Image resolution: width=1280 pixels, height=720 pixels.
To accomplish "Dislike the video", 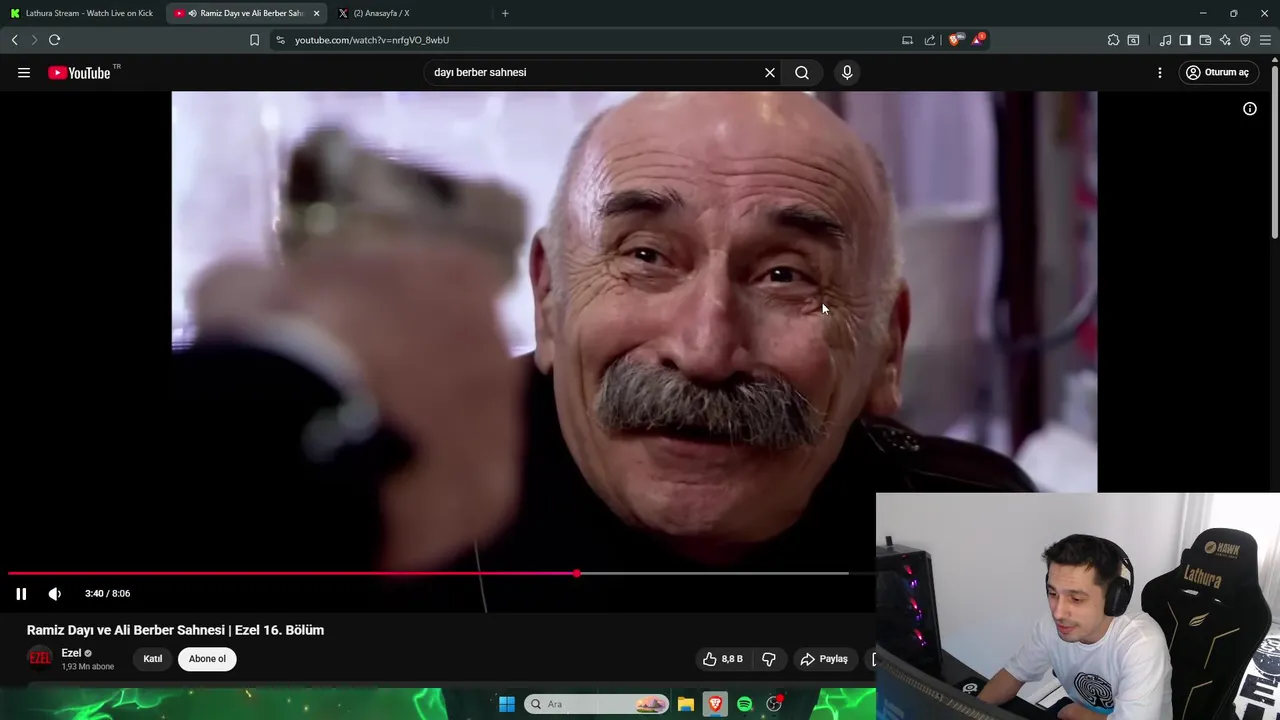I will (769, 659).
